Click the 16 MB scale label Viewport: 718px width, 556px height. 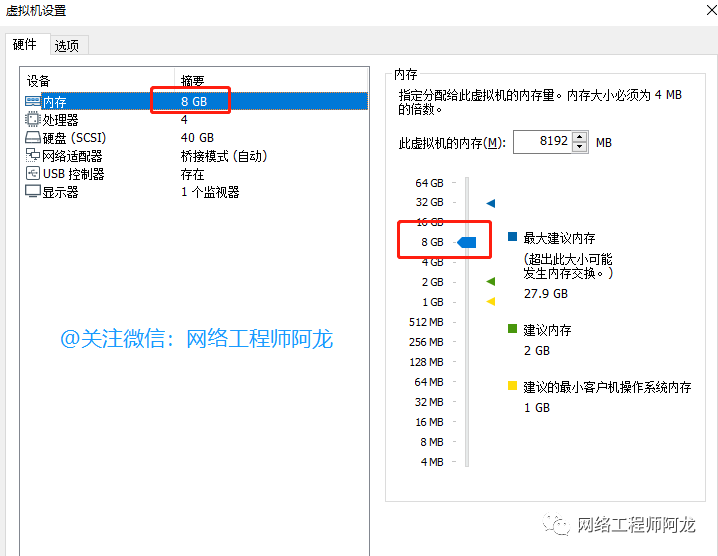coord(430,422)
